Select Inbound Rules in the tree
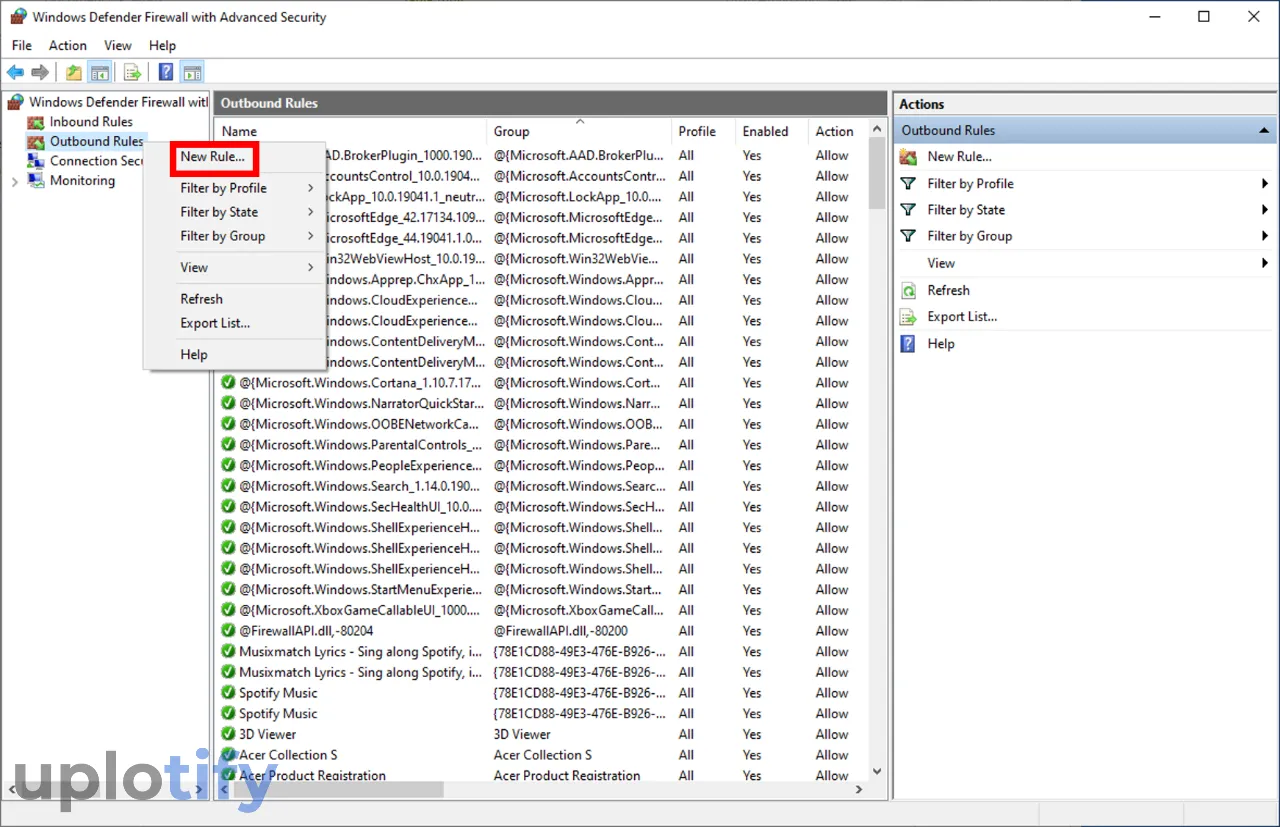Image resolution: width=1280 pixels, height=827 pixels. 91,122
